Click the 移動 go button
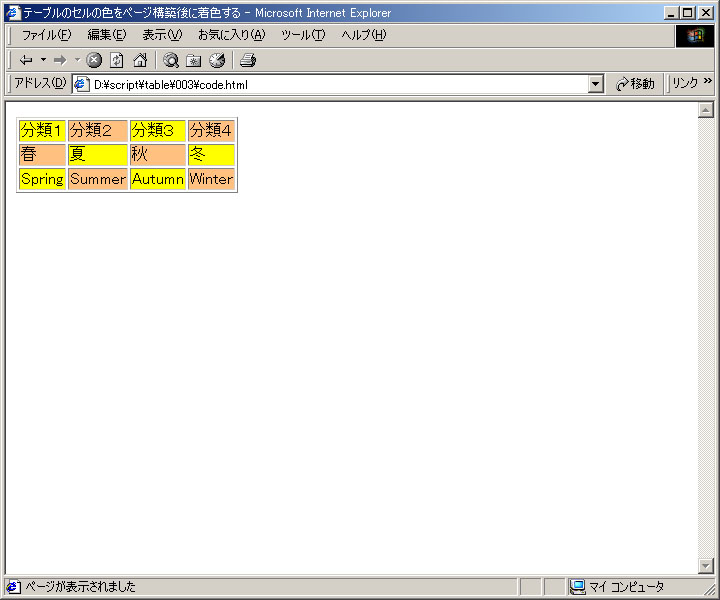Image resolution: width=720 pixels, height=600 pixels. [x=636, y=84]
